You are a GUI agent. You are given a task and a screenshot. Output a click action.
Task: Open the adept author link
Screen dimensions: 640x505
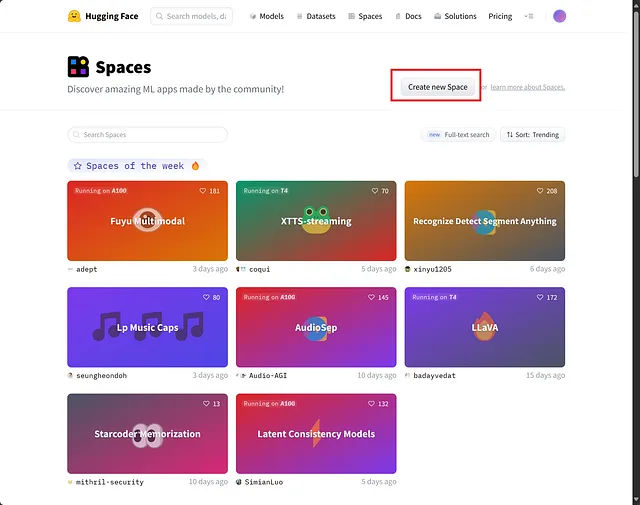tap(87, 269)
